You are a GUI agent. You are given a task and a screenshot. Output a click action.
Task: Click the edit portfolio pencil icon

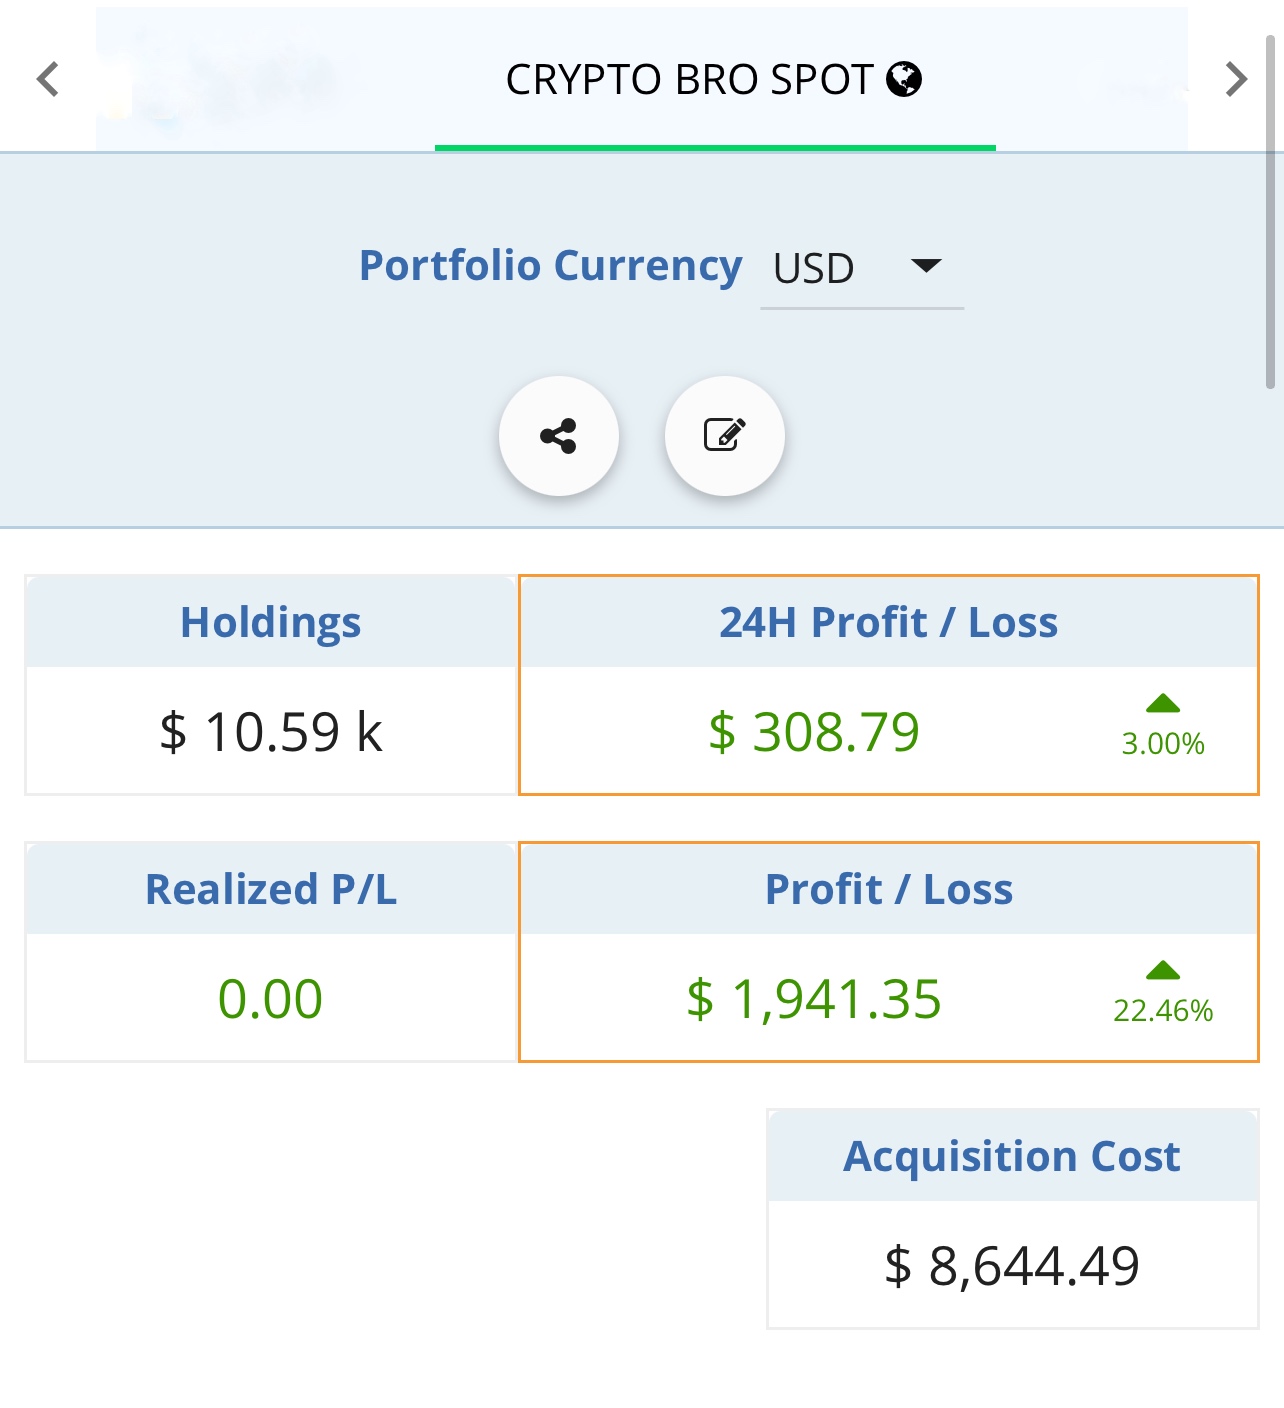[724, 436]
